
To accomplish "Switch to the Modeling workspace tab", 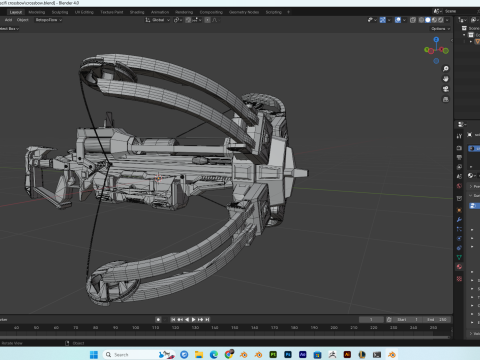I will pos(37,12).
